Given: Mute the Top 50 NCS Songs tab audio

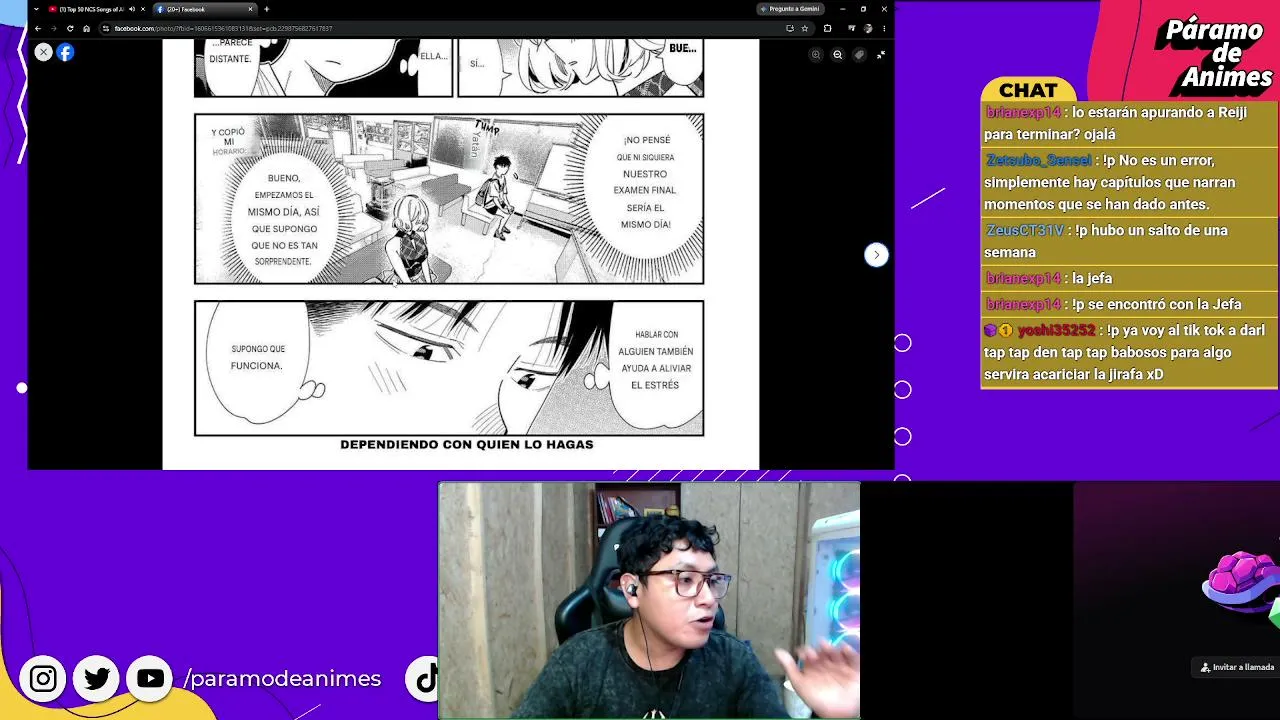Looking at the screenshot, I should [131, 9].
